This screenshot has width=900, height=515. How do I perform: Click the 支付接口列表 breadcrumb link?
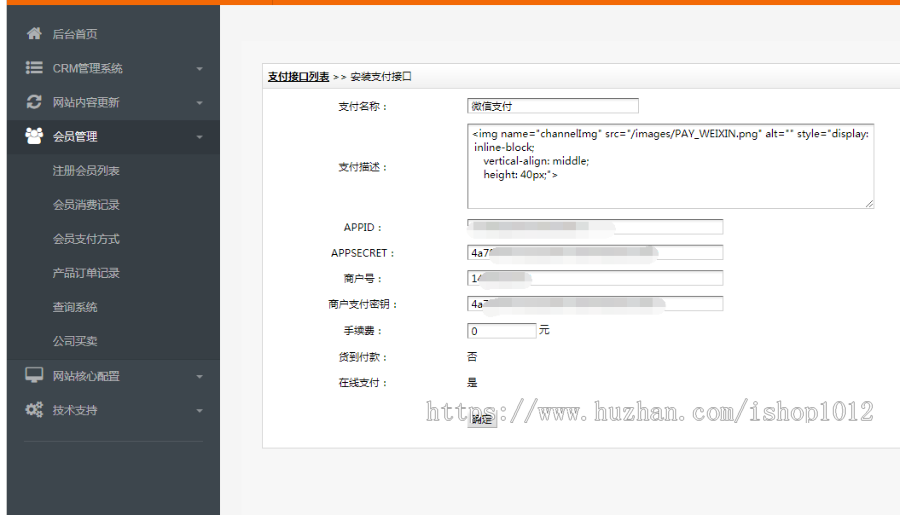tap(298, 77)
